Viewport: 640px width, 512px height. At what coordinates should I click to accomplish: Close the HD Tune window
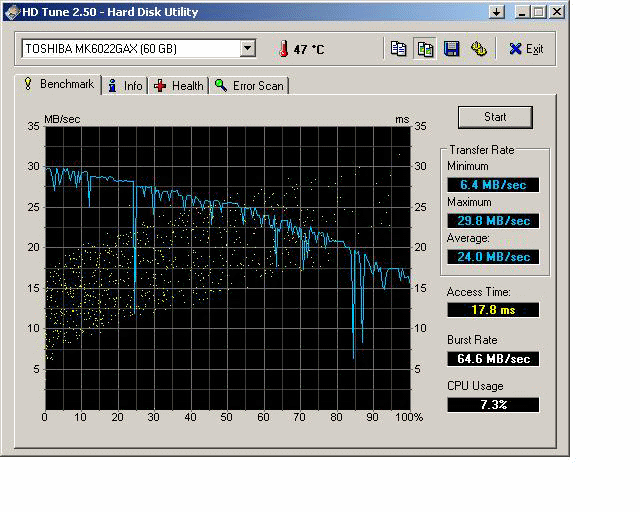557,12
